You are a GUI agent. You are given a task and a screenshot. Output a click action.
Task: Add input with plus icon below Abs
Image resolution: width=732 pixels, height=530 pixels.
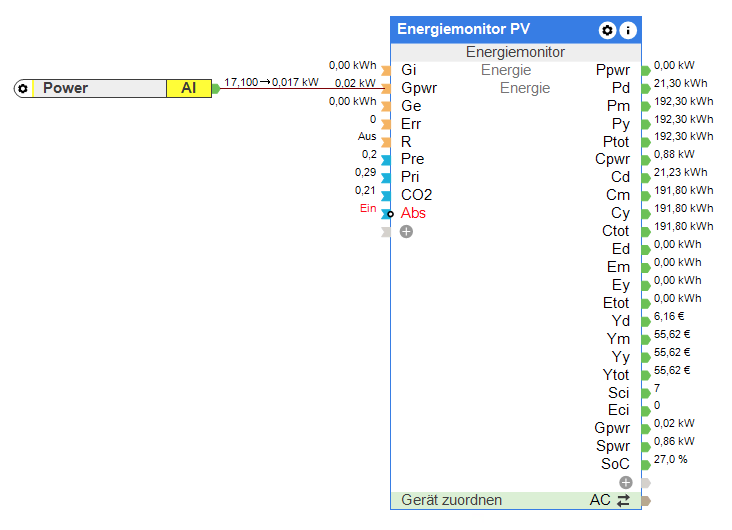tap(406, 232)
